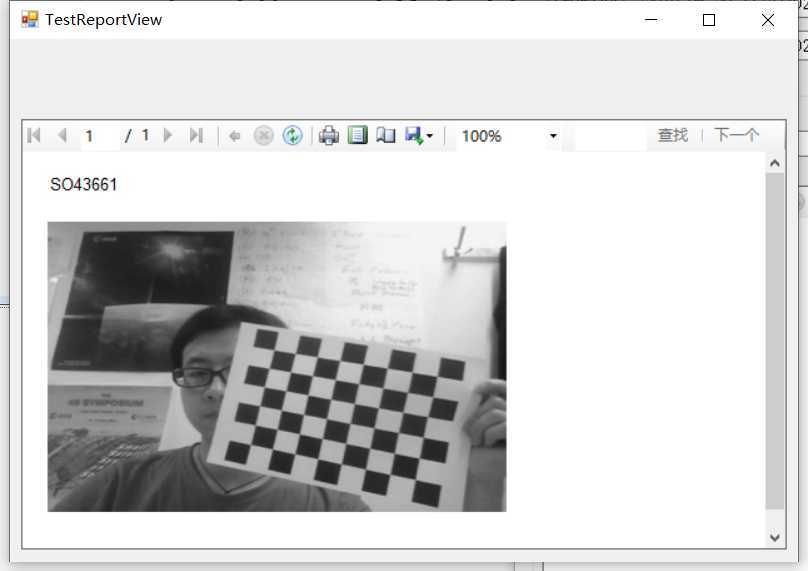Click scrollbar up arrow in report viewer
This screenshot has width=808, height=571.
775,163
